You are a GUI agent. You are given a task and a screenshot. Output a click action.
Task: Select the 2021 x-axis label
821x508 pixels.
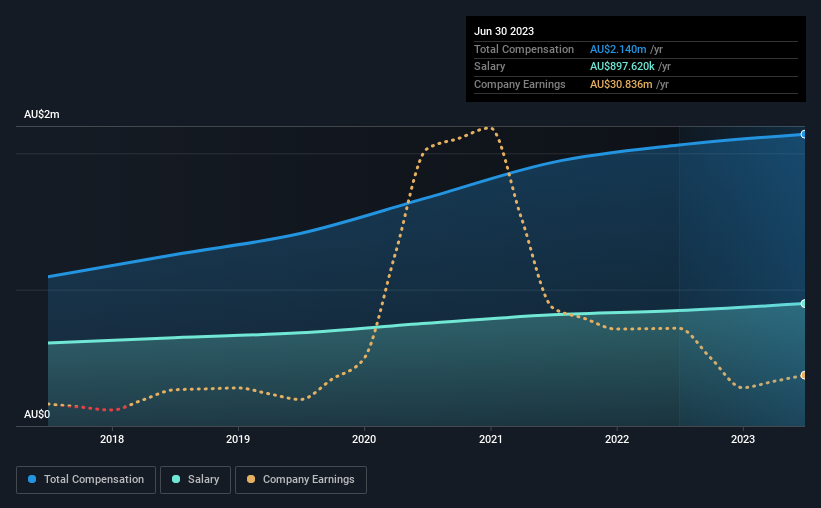pyautogui.click(x=491, y=439)
